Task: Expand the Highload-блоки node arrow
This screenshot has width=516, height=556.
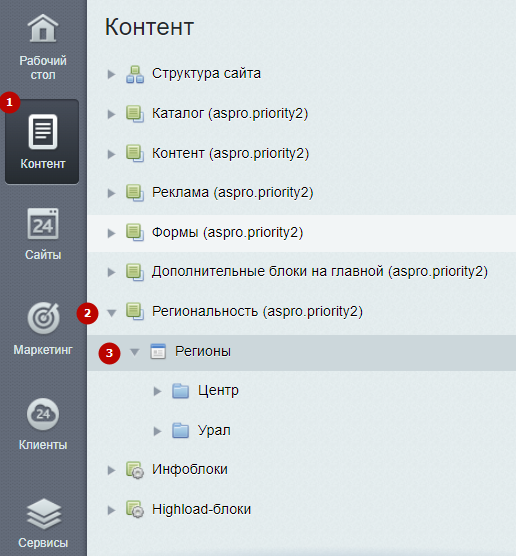Action: tap(111, 510)
